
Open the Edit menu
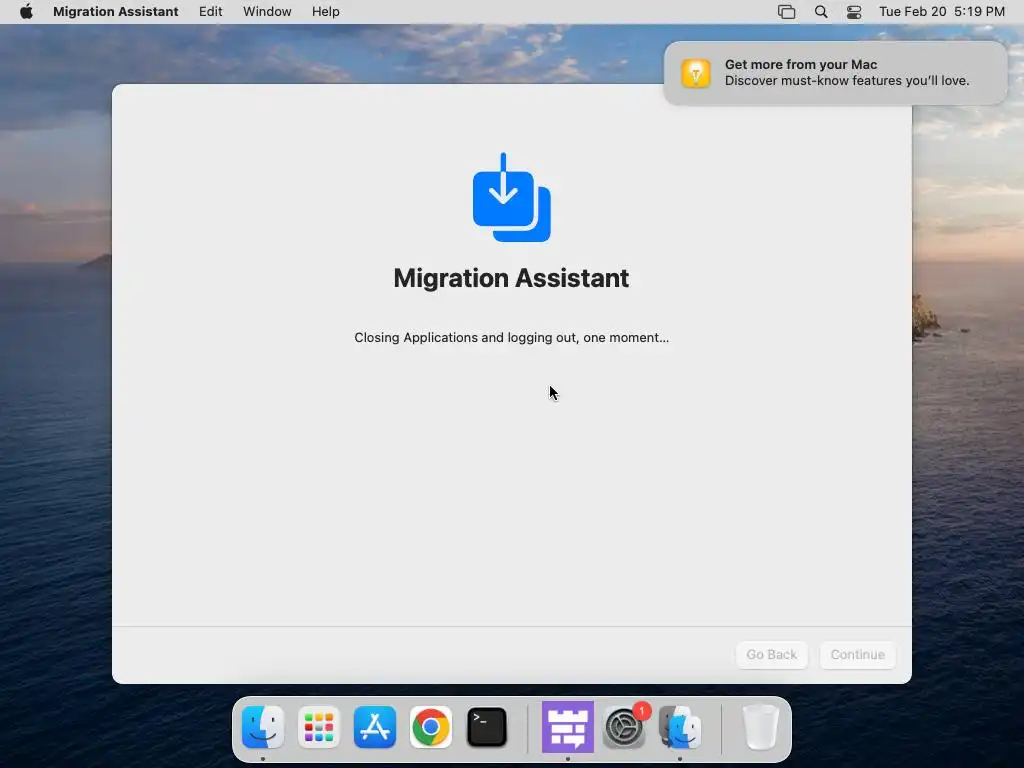pos(210,12)
